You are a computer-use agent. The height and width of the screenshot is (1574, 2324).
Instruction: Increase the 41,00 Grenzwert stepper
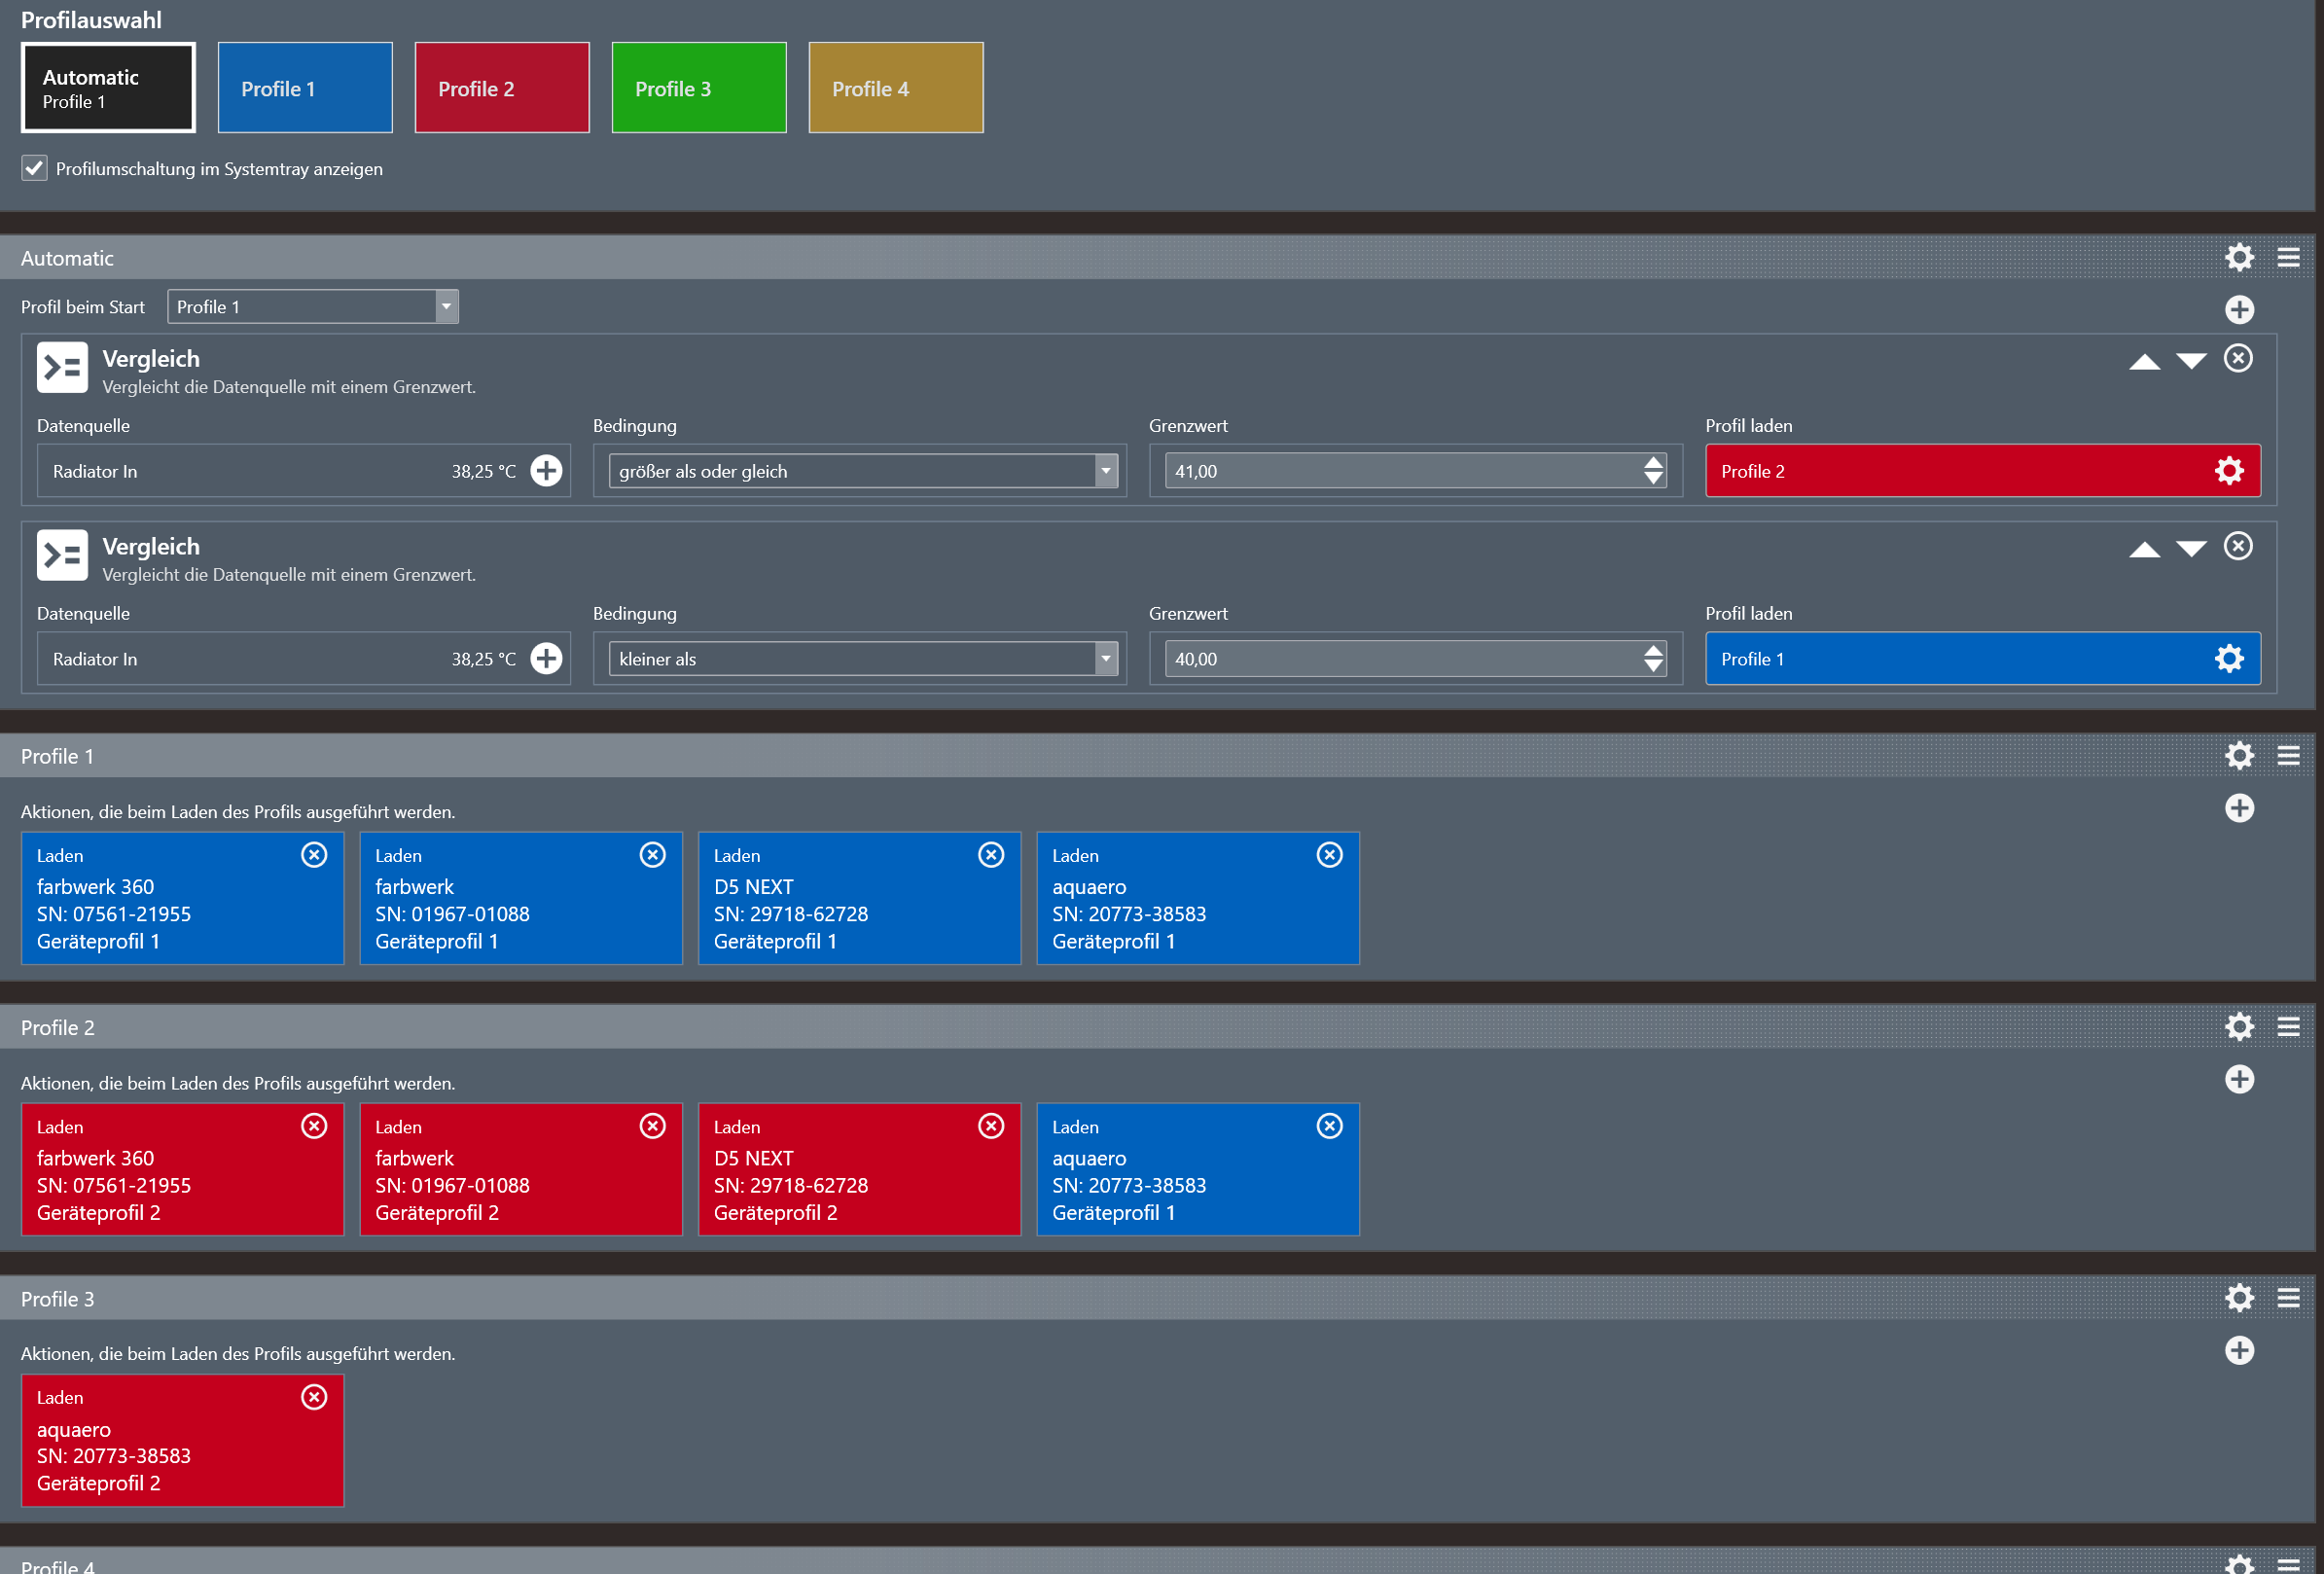[x=1653, y=463]
